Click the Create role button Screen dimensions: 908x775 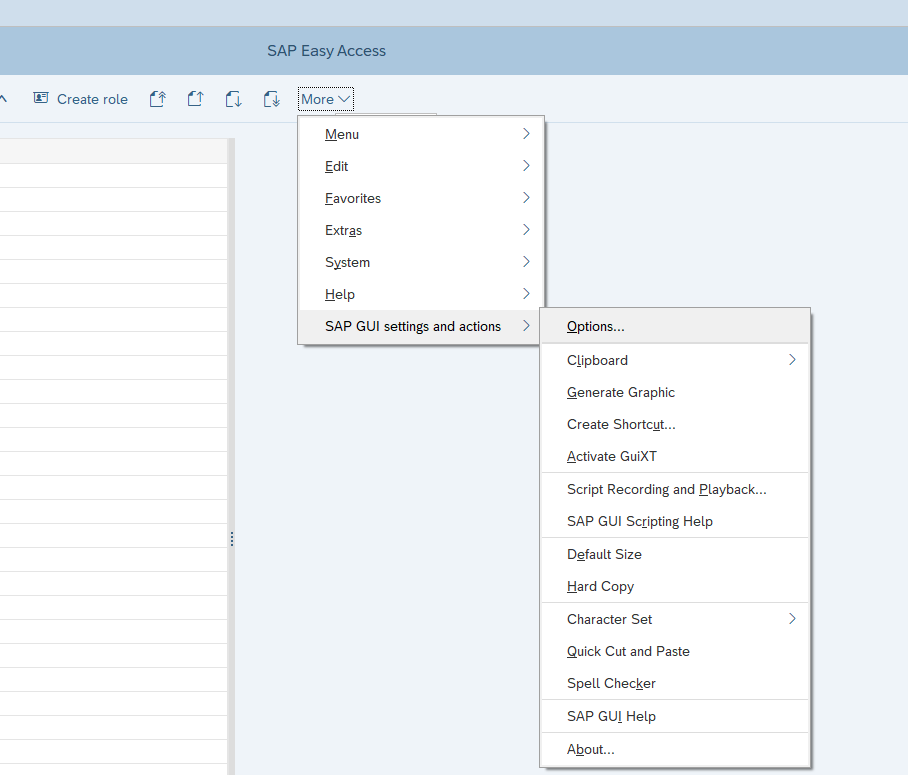(81, 99)
